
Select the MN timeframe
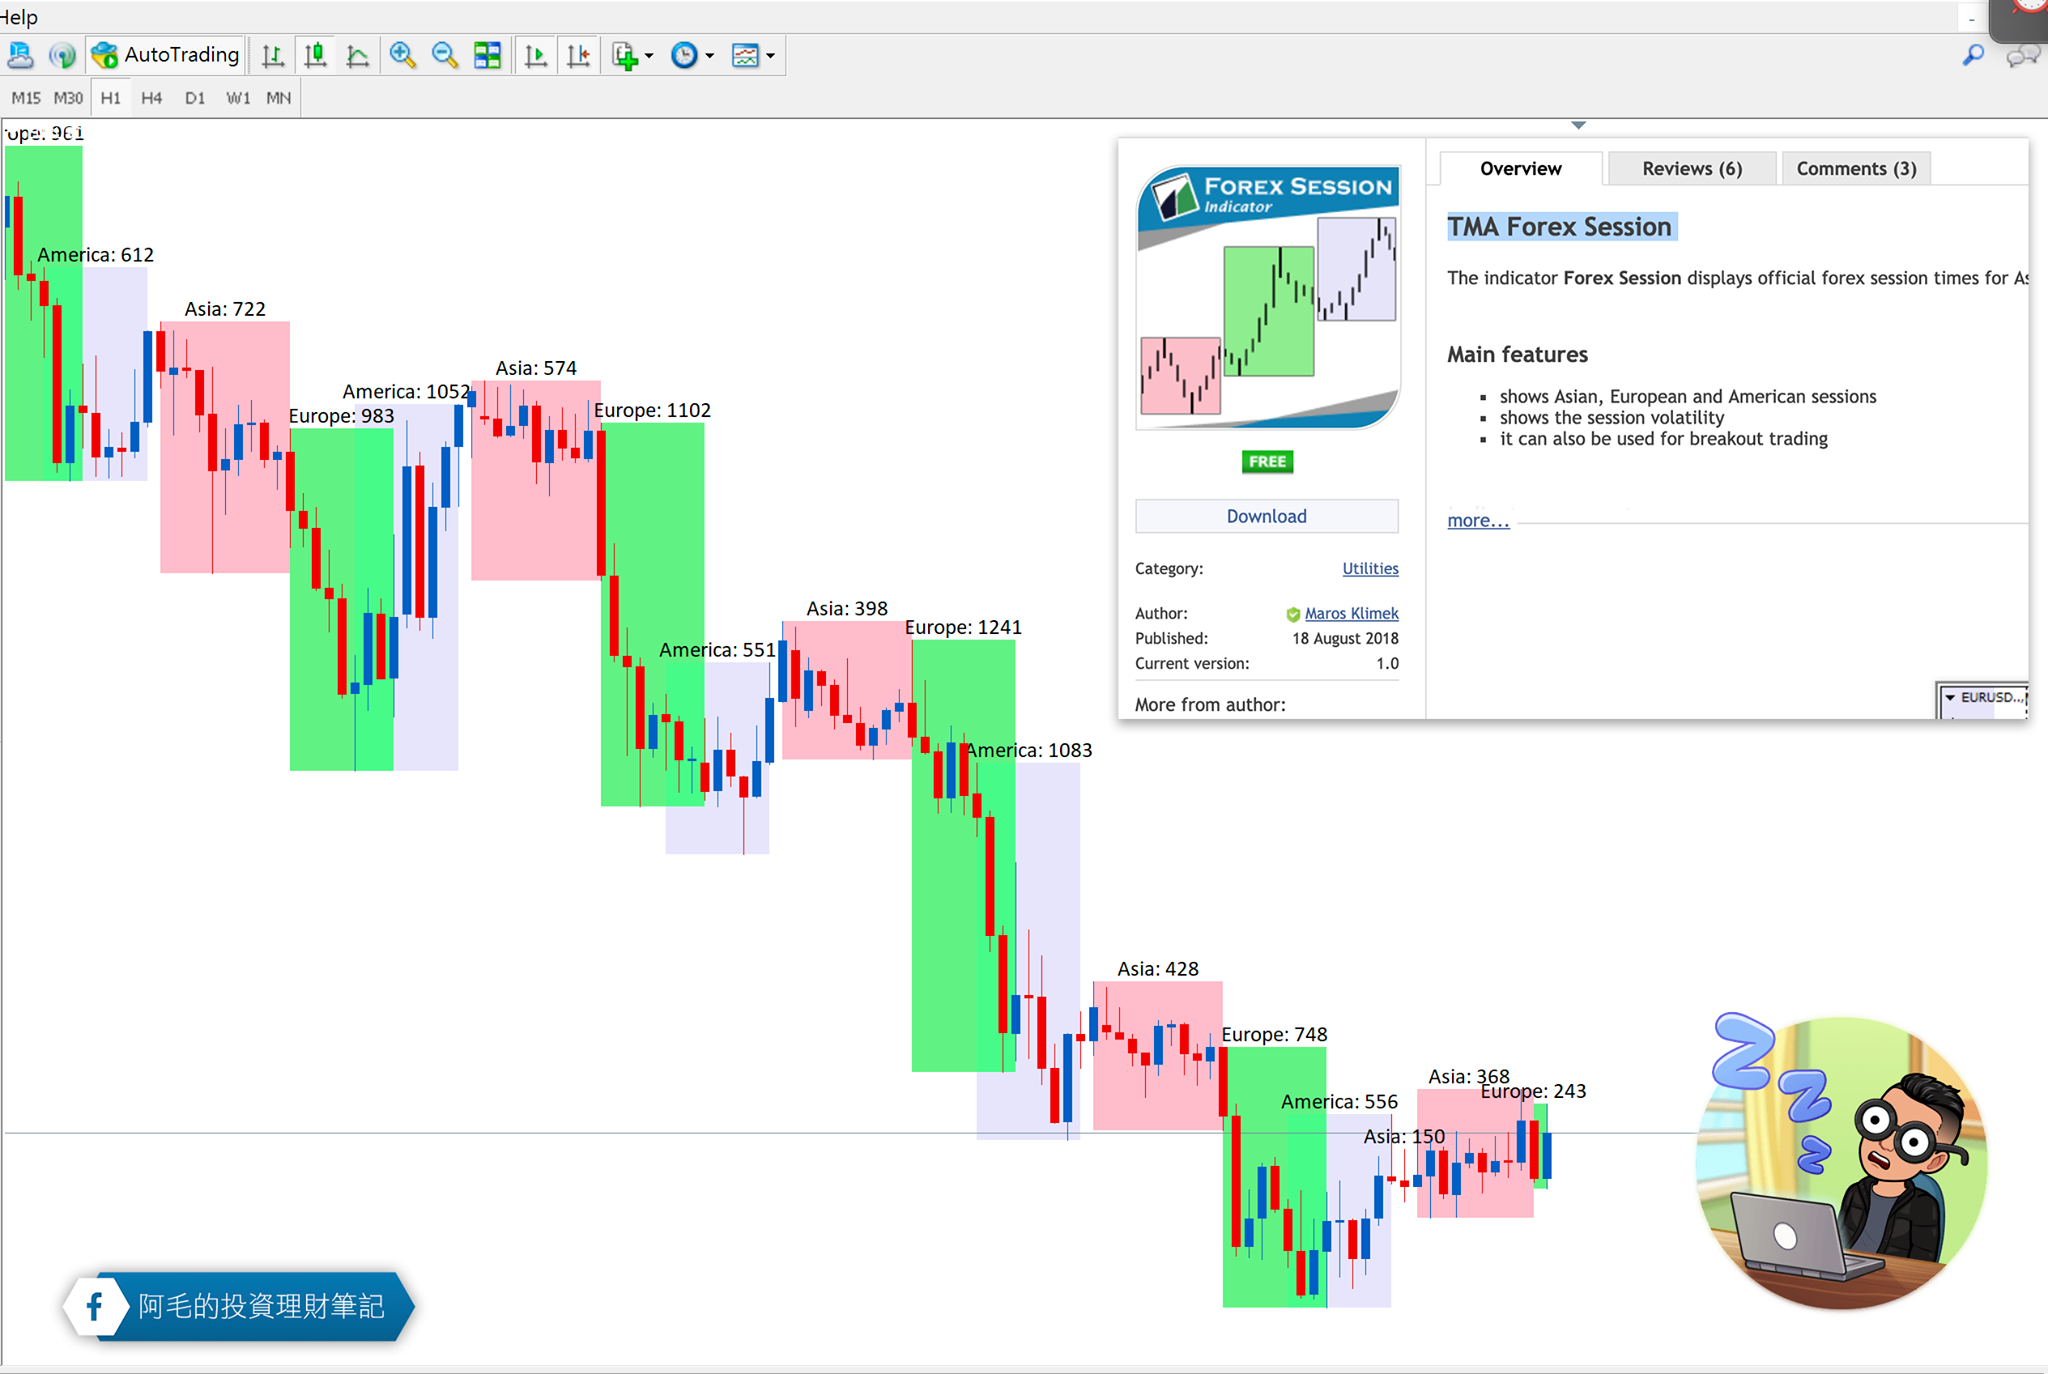coord(278,98)
